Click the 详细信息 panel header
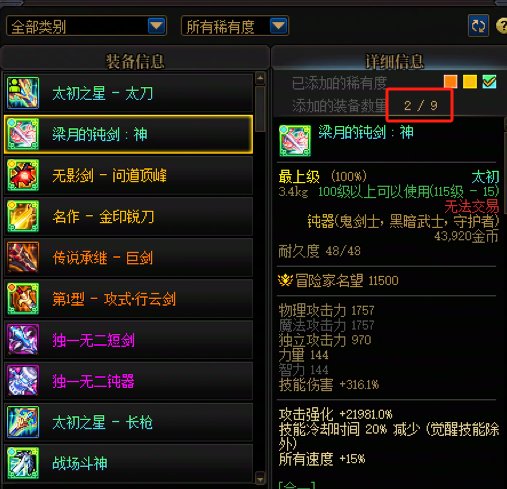This screenshot has height=489, width=507. pyautogui.click(x=394, y=61)
